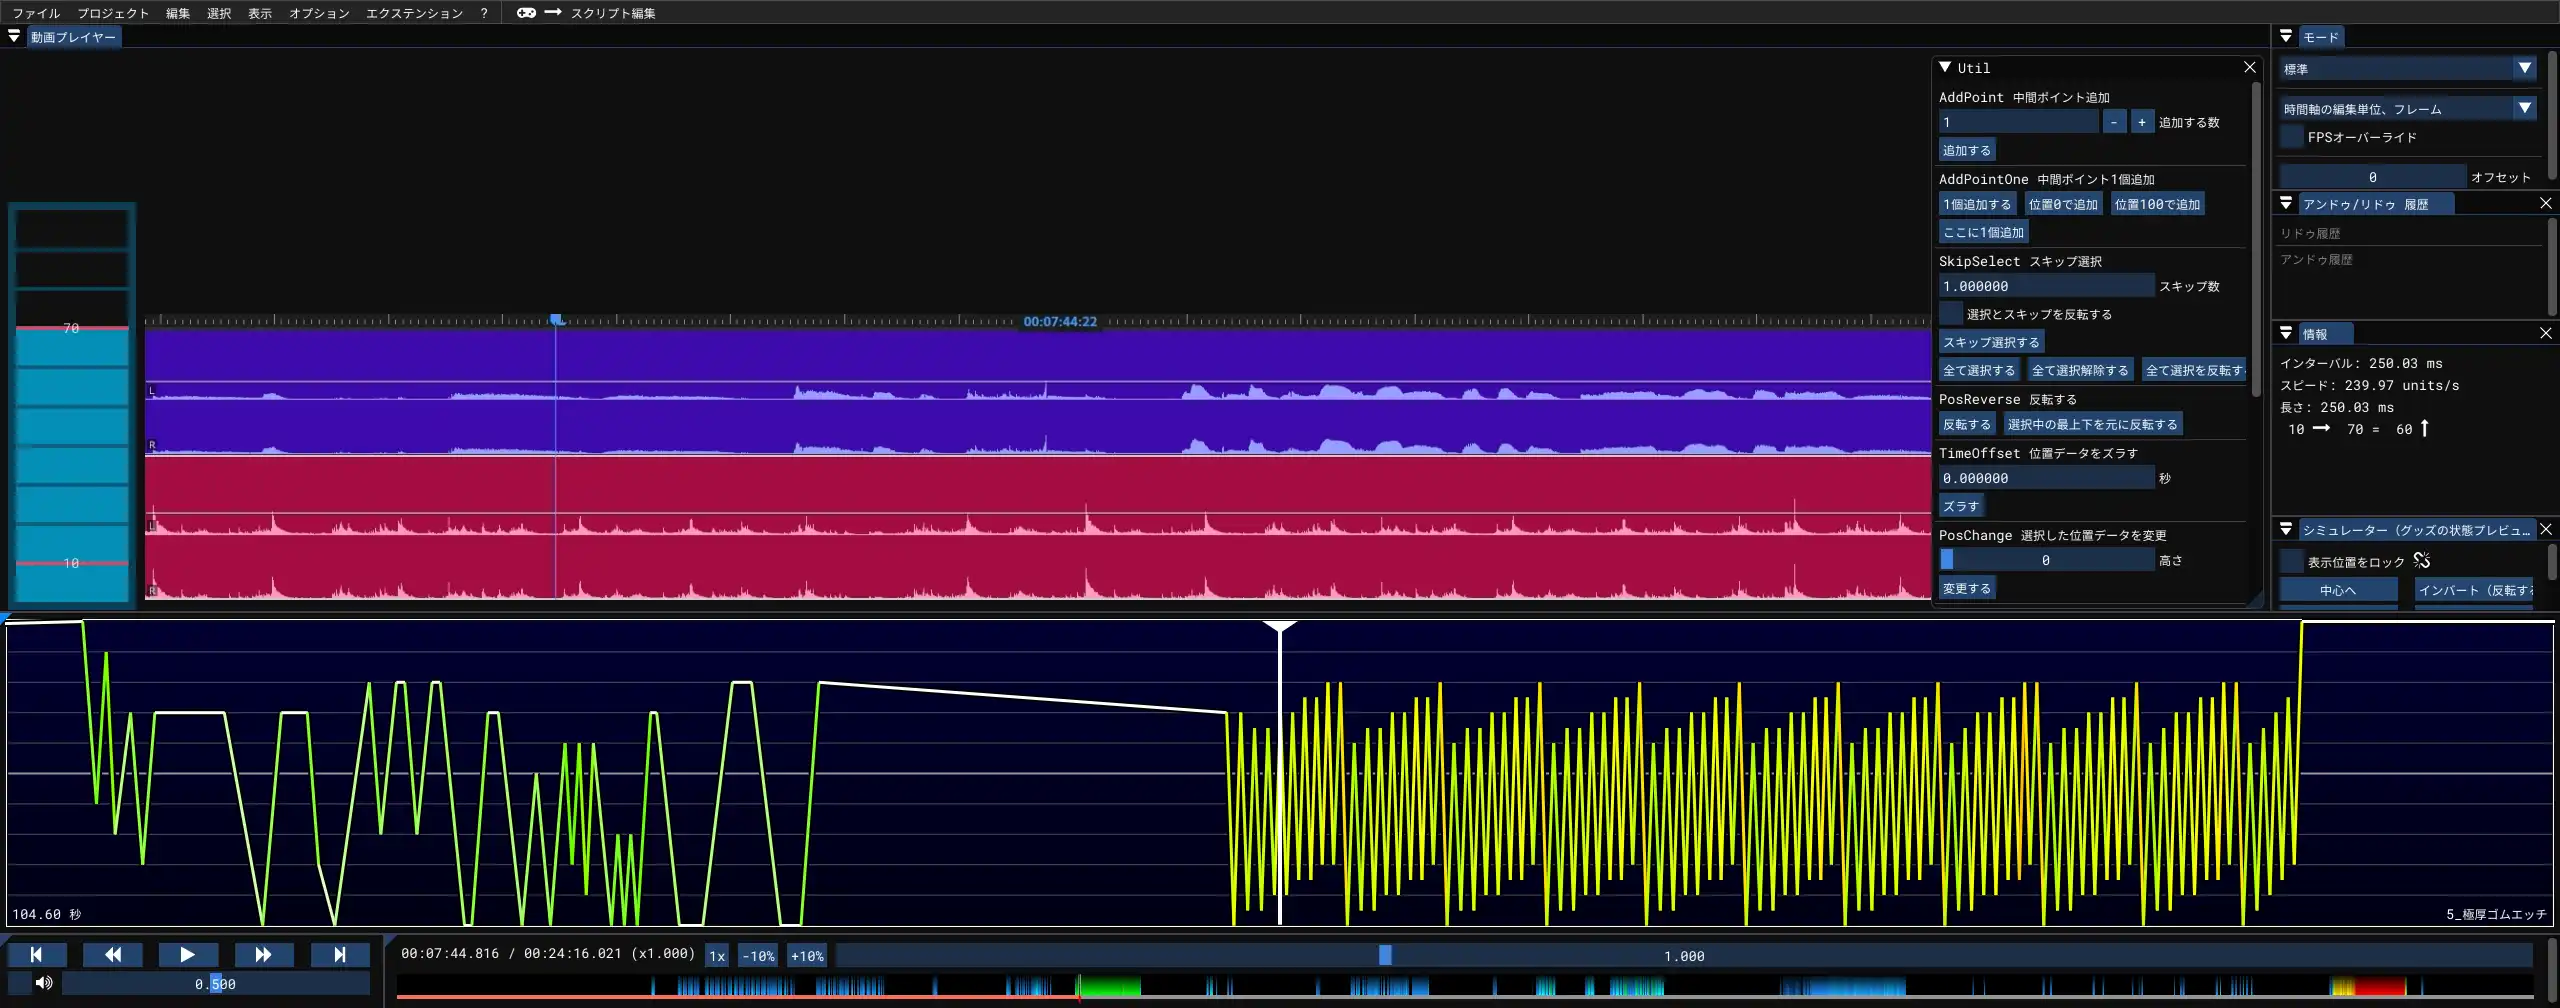Image resolution: width=2560 pixels, height=1008 pixels.
Task: Open the アンドゥ/リドゥ 履歴 panel menu icon
Action: [x=2286, y=203]
